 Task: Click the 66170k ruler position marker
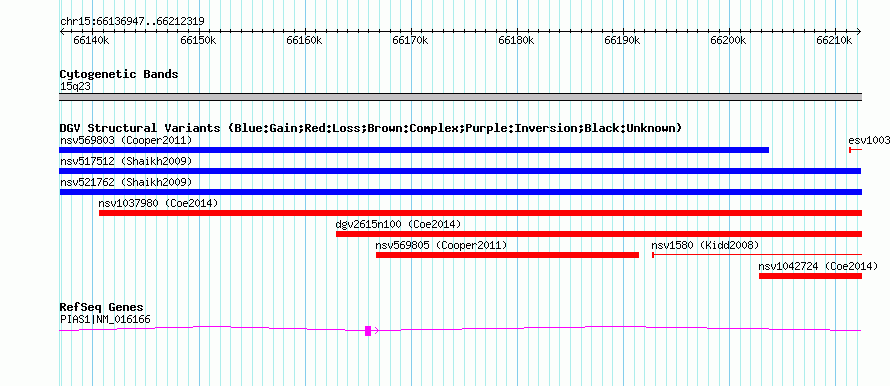click(x=410, y=40)
